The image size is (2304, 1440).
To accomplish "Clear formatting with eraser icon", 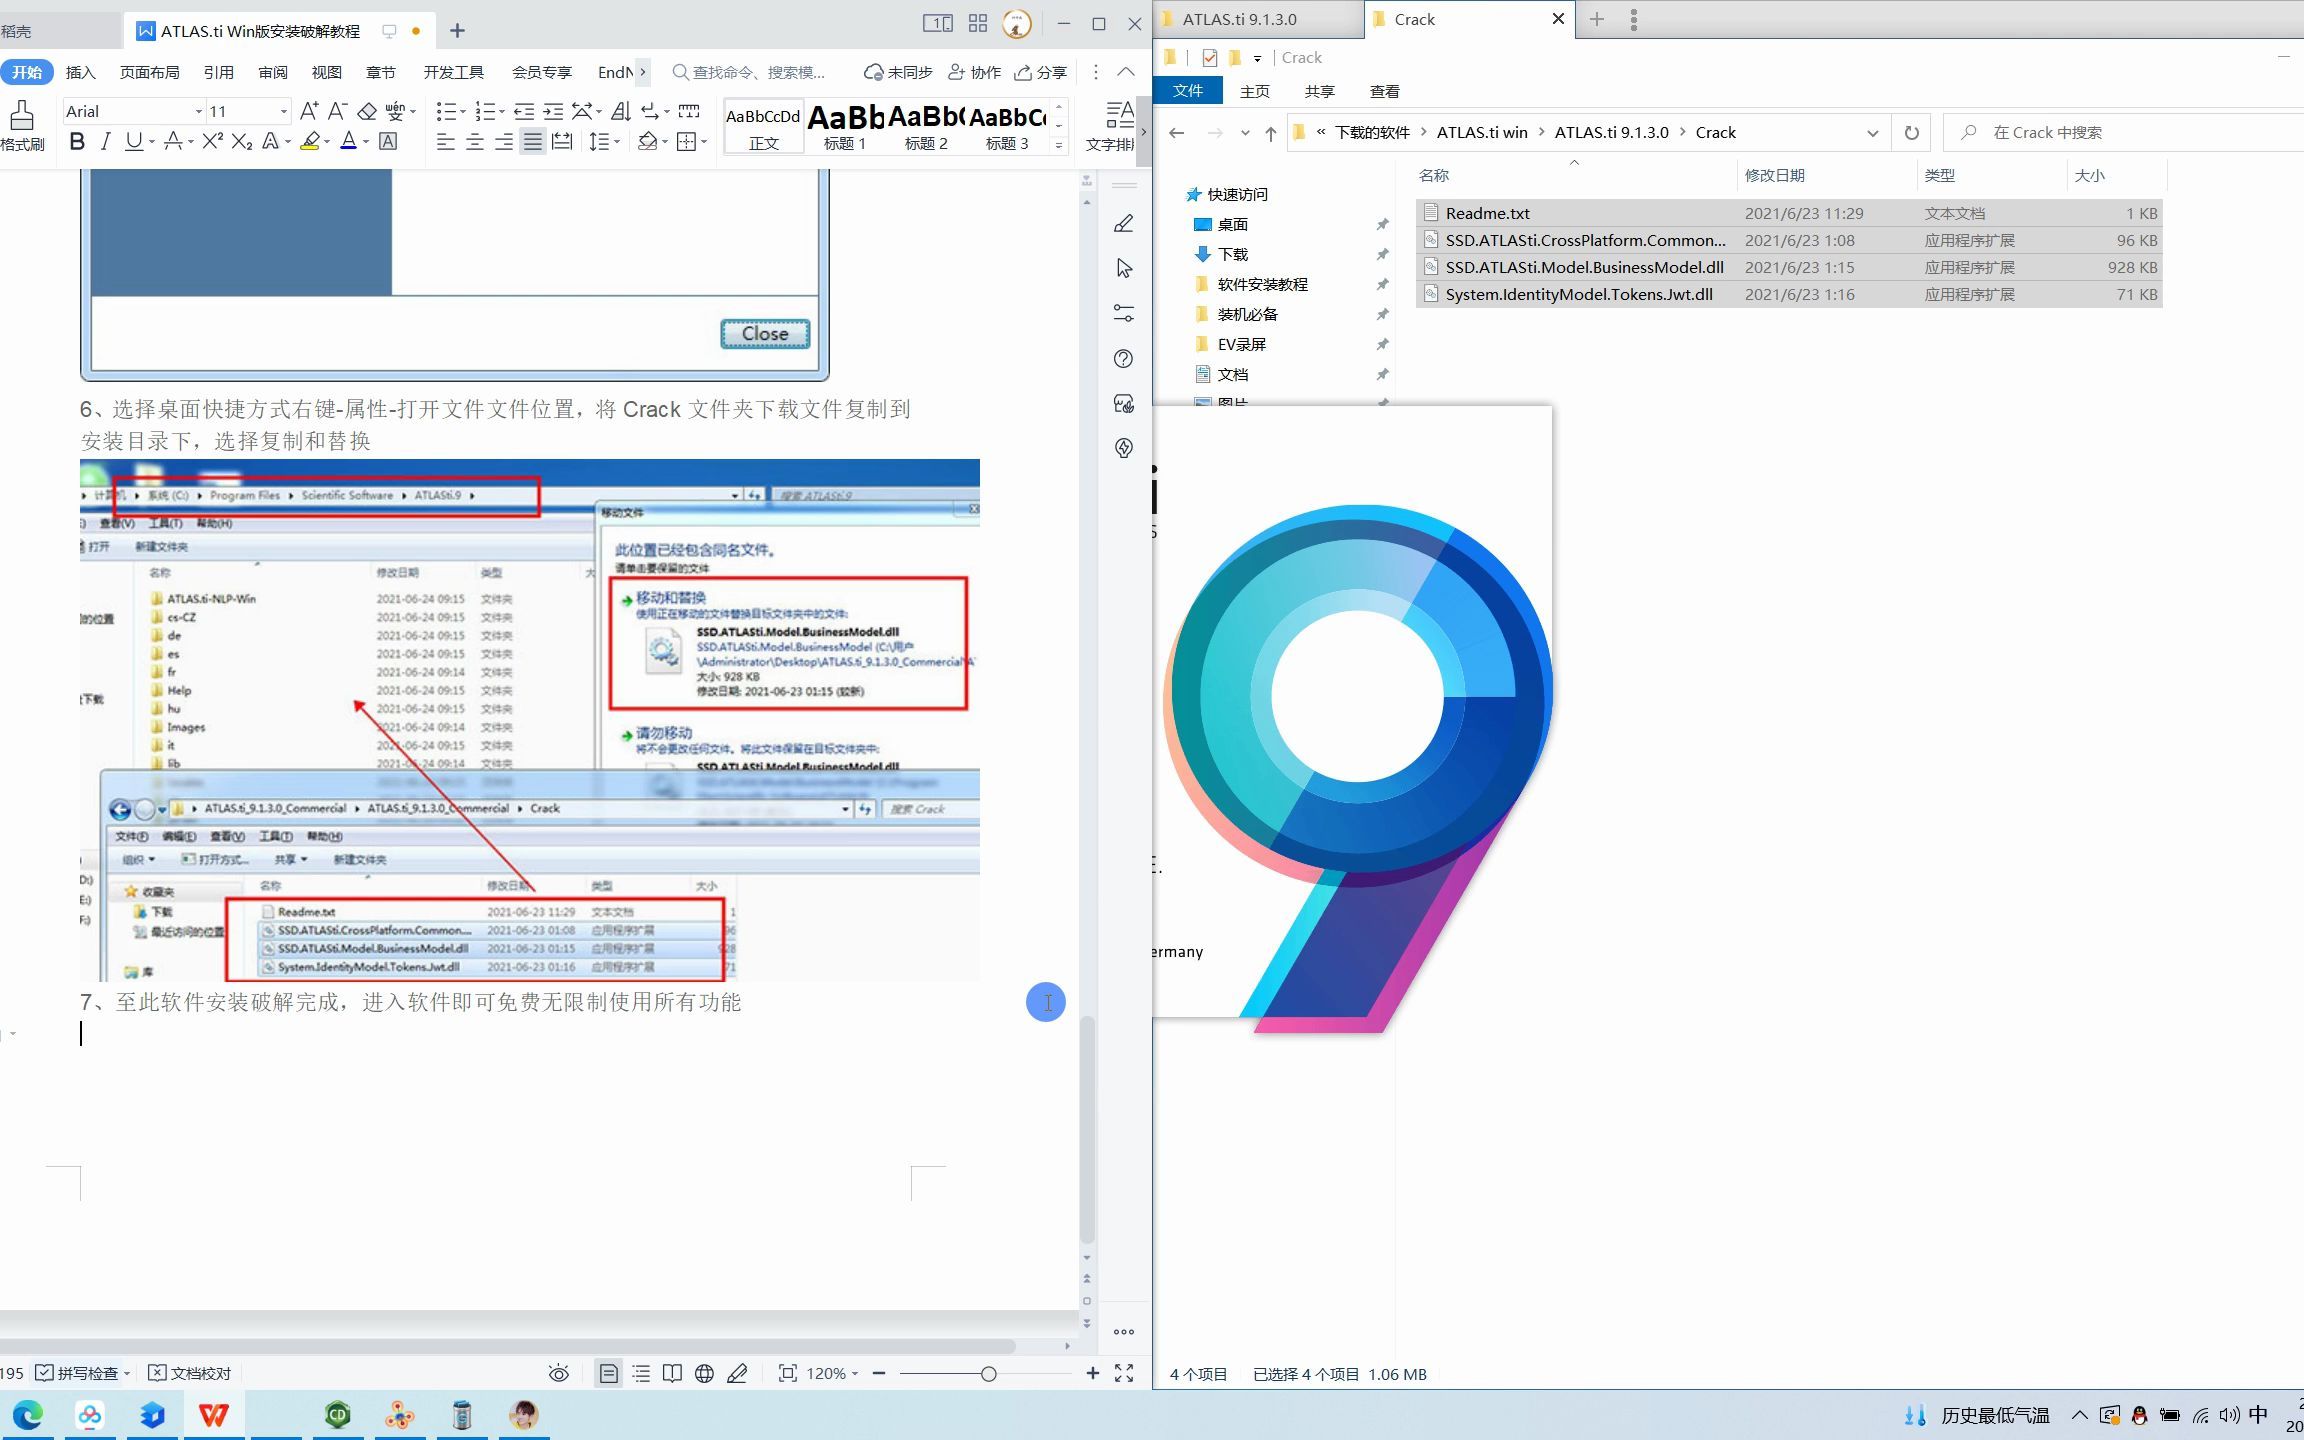I will [367, 111].
